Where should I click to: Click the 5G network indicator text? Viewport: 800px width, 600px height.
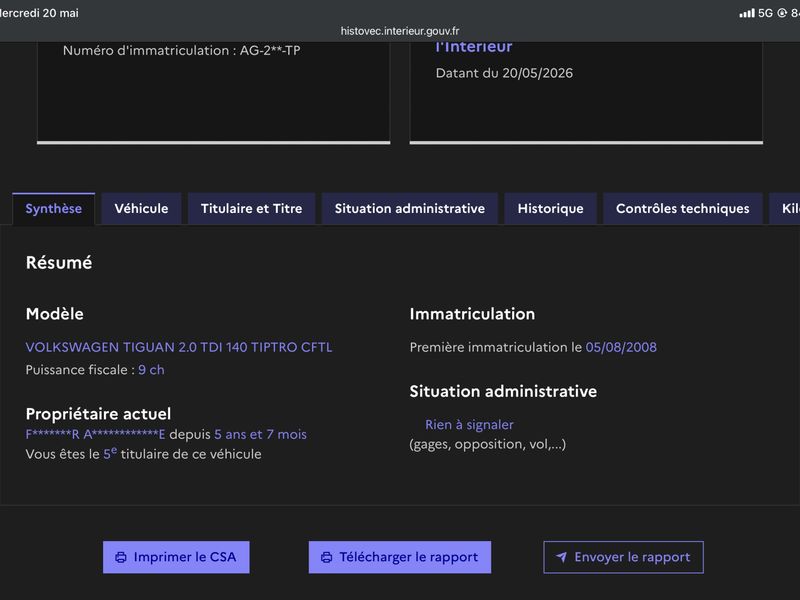(765, 13)
